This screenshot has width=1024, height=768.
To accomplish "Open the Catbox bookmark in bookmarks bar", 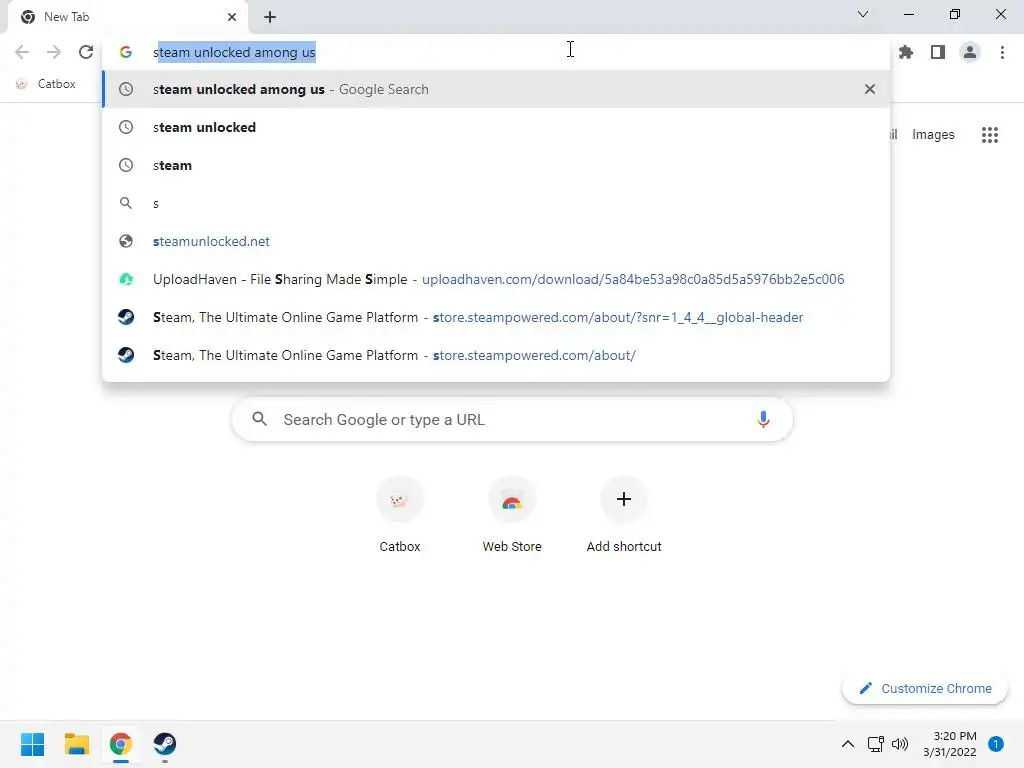I will [x=46, y=84].
